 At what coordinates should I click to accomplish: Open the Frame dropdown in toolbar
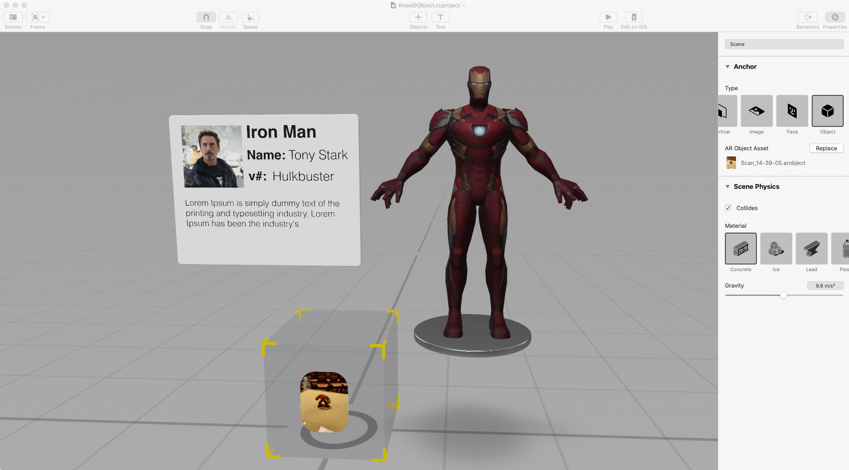[38, 17]
